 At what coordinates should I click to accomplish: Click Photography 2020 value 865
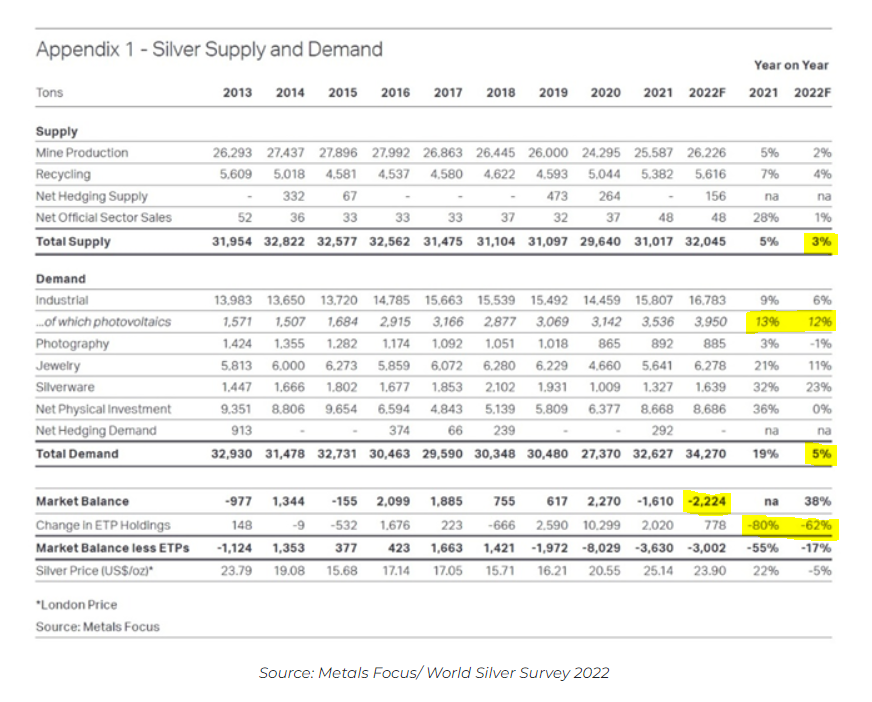(610, 344)
